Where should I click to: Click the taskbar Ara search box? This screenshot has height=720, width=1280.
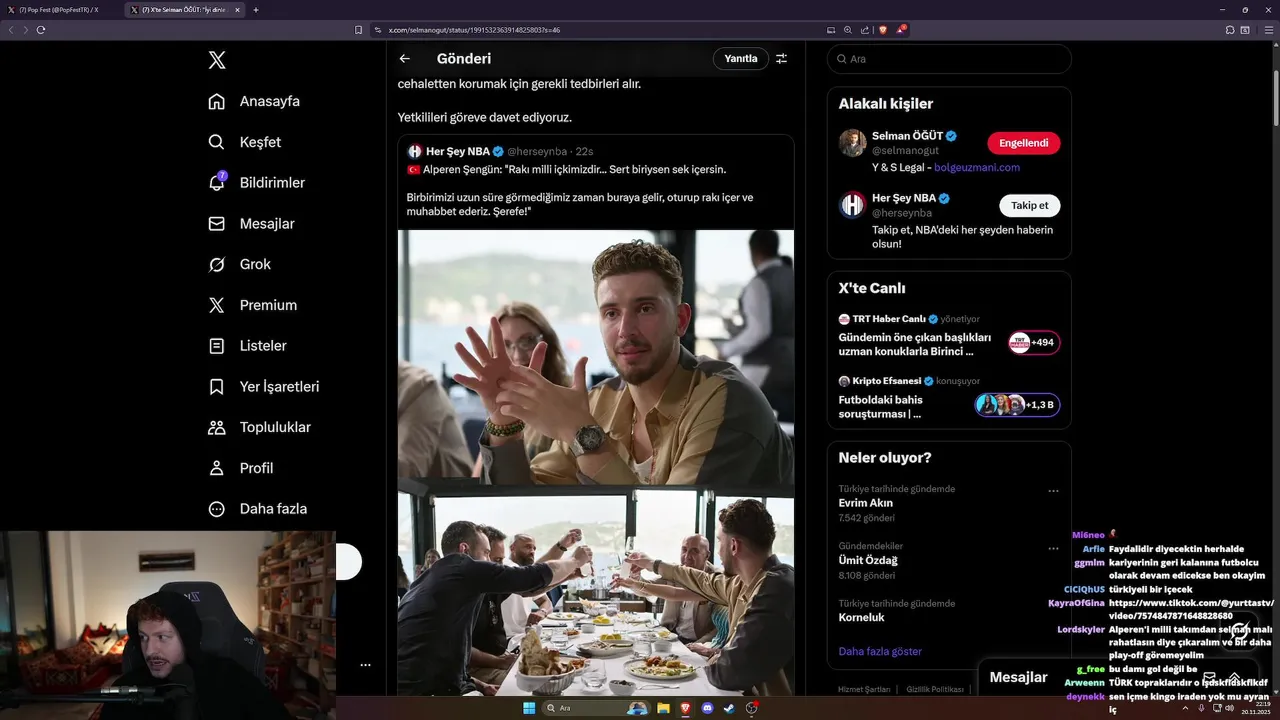[598, 708]
